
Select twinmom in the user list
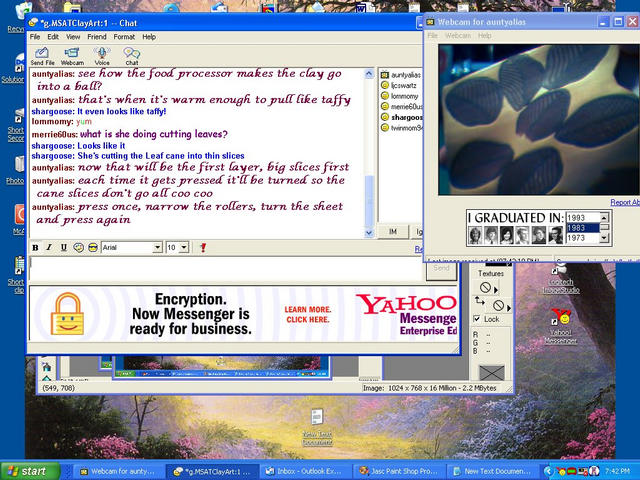401,128
